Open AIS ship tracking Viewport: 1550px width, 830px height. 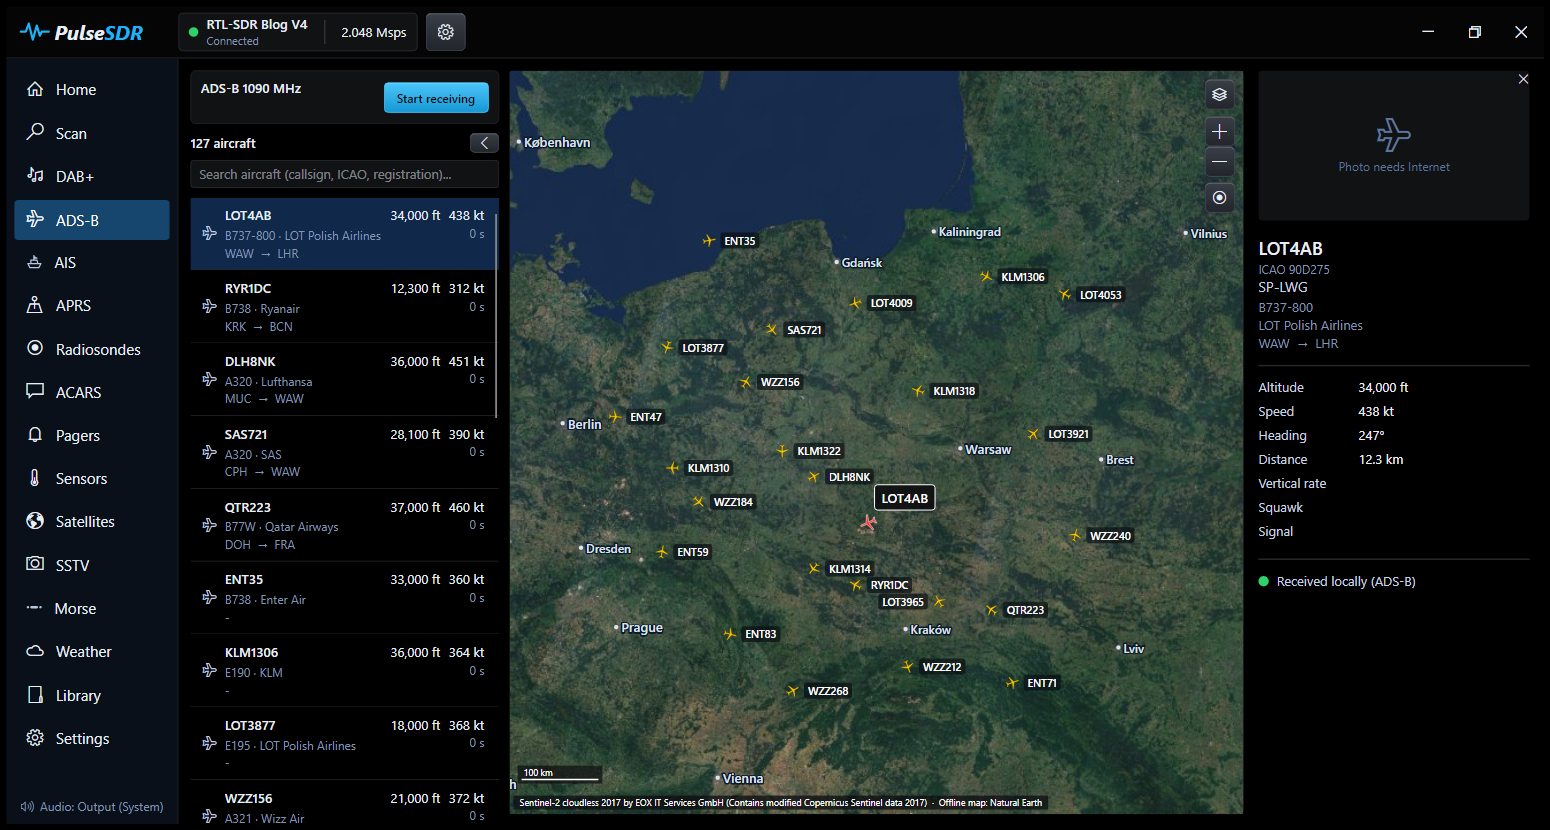click(x=92, y=263)
